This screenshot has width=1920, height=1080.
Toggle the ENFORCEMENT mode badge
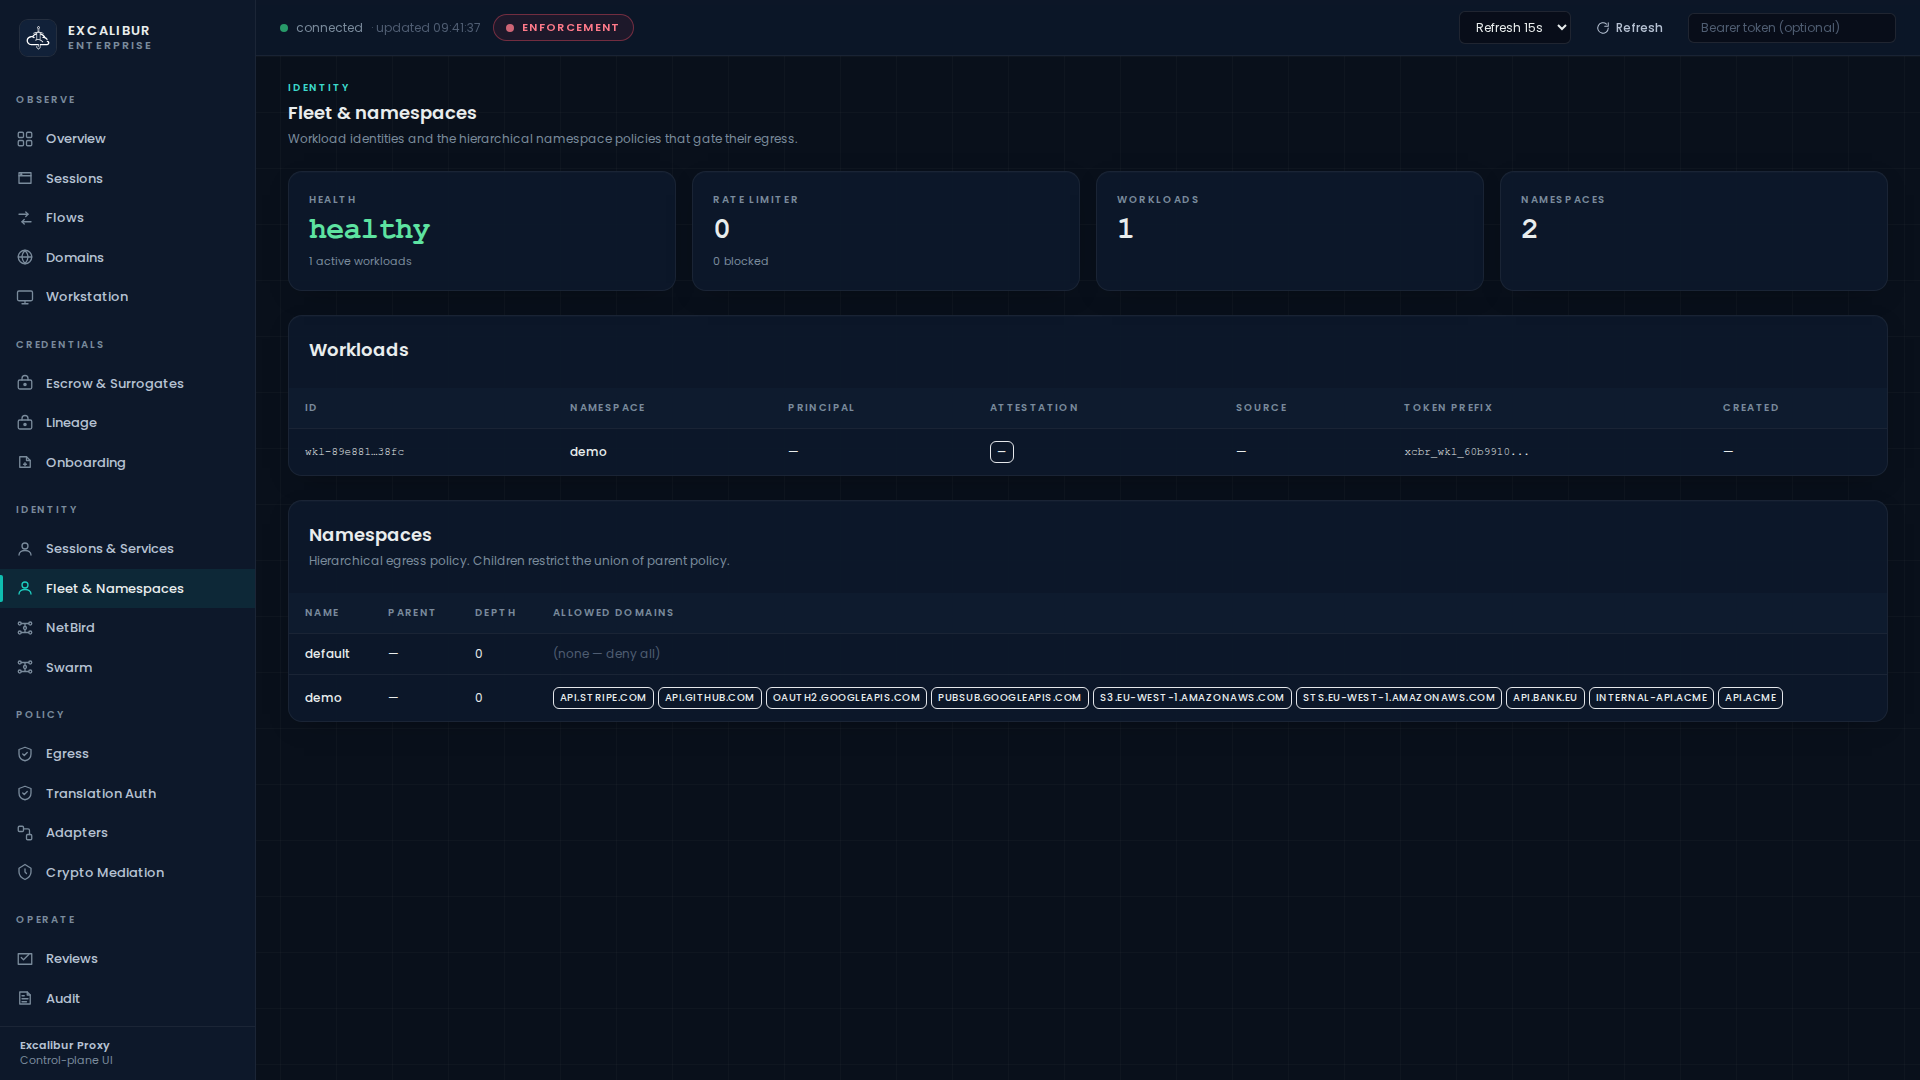coord(563,28)
